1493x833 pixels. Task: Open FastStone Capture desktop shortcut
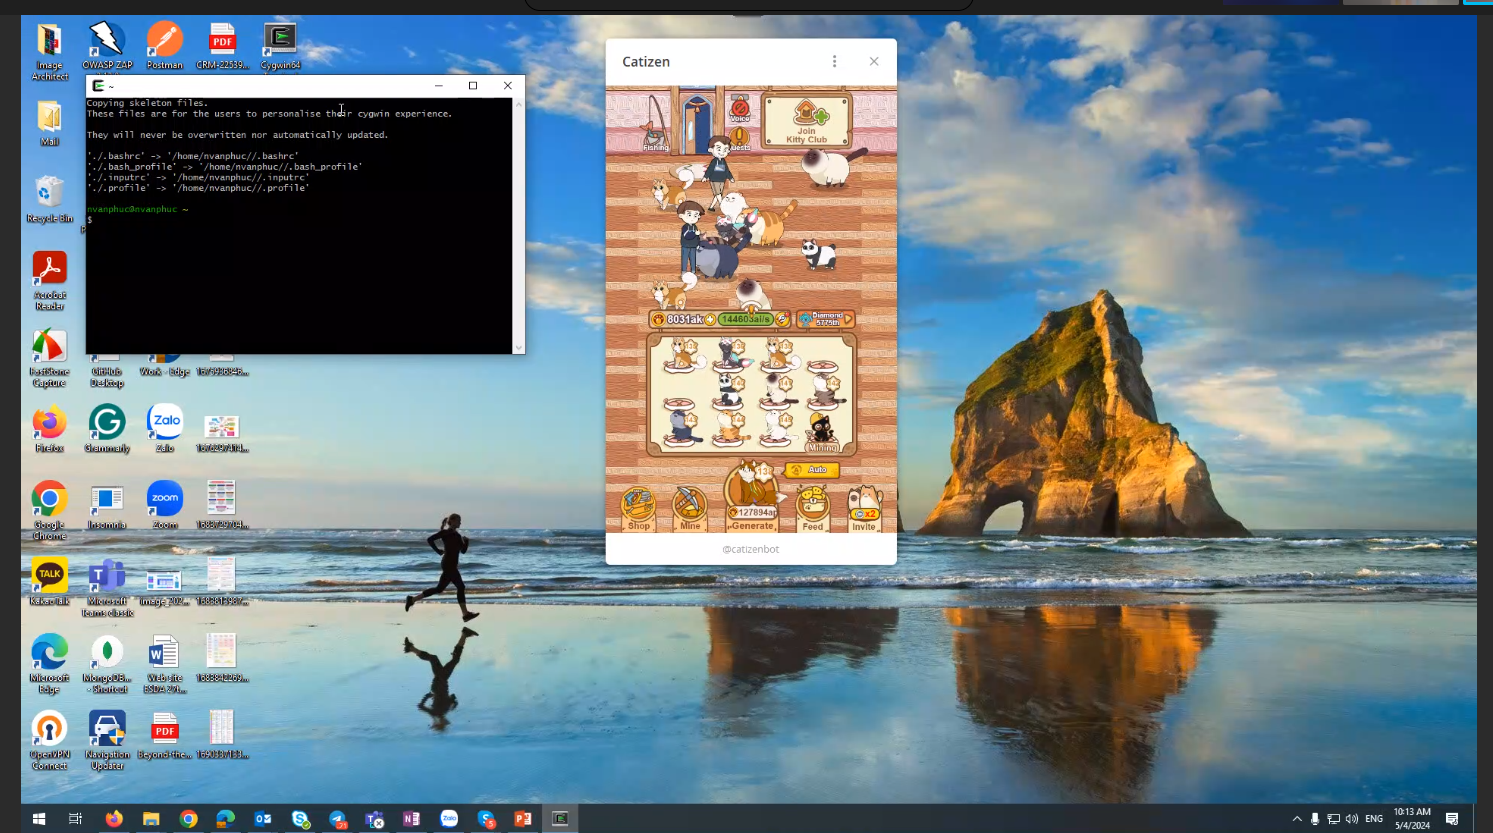49,358
